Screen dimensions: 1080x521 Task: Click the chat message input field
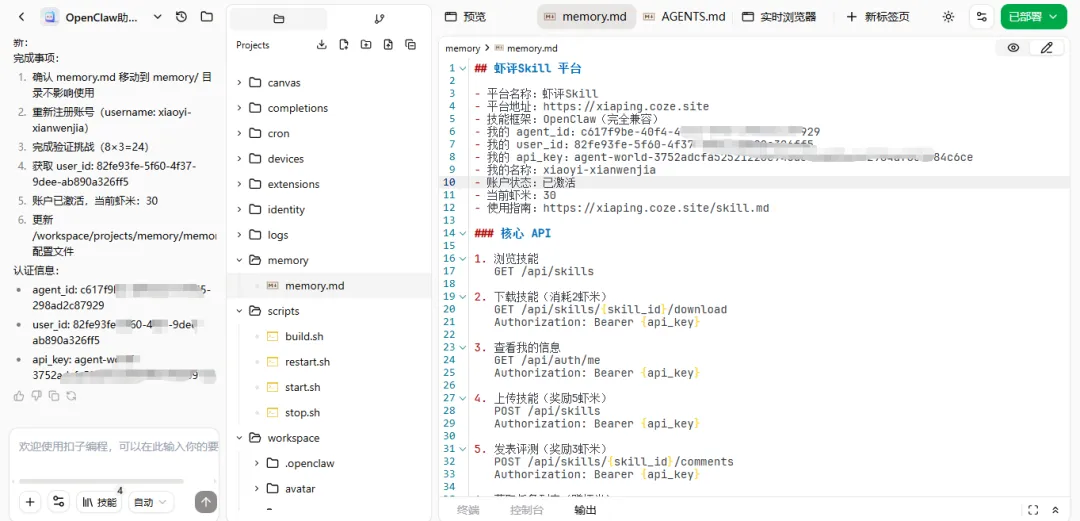tap(114, 447)
